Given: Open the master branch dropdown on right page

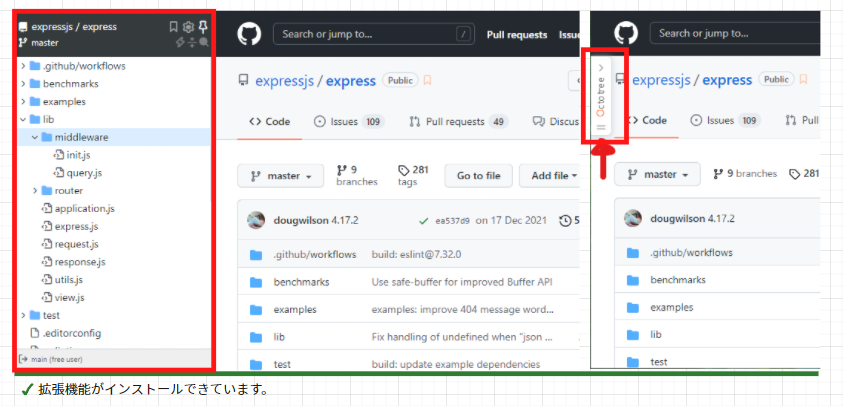Looking at the screenshot, I should 658,174.
